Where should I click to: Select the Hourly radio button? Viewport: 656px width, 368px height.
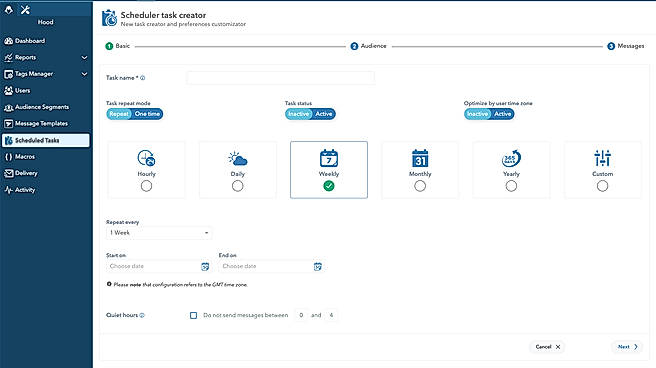click(x=146, y=186)
